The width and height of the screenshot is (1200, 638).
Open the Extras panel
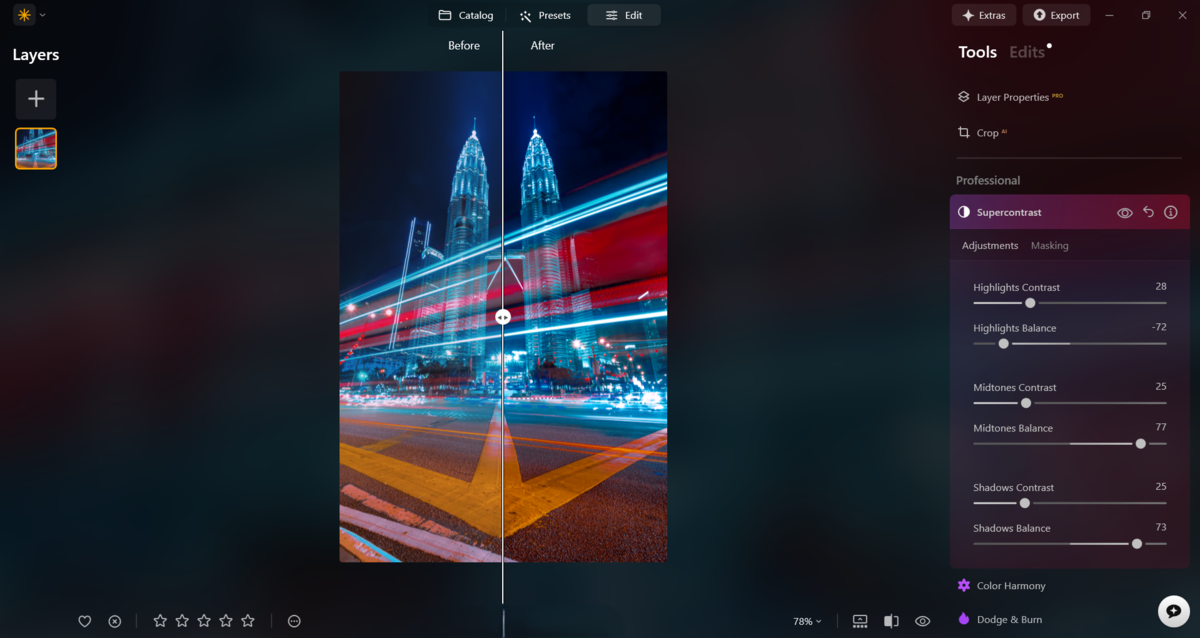coord(983,15)
